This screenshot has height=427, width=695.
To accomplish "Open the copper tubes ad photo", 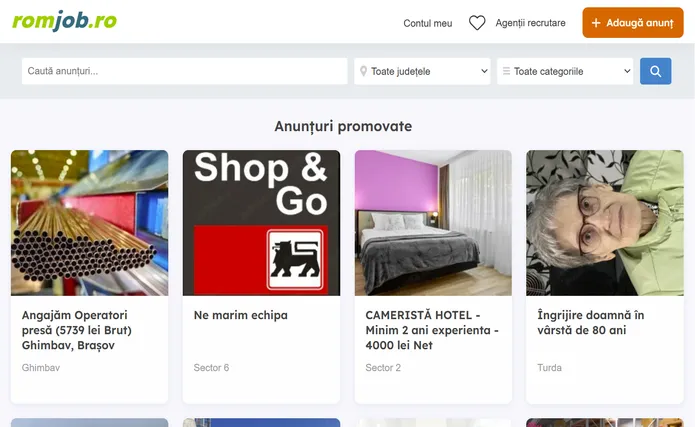I will [x=90, y=223].
